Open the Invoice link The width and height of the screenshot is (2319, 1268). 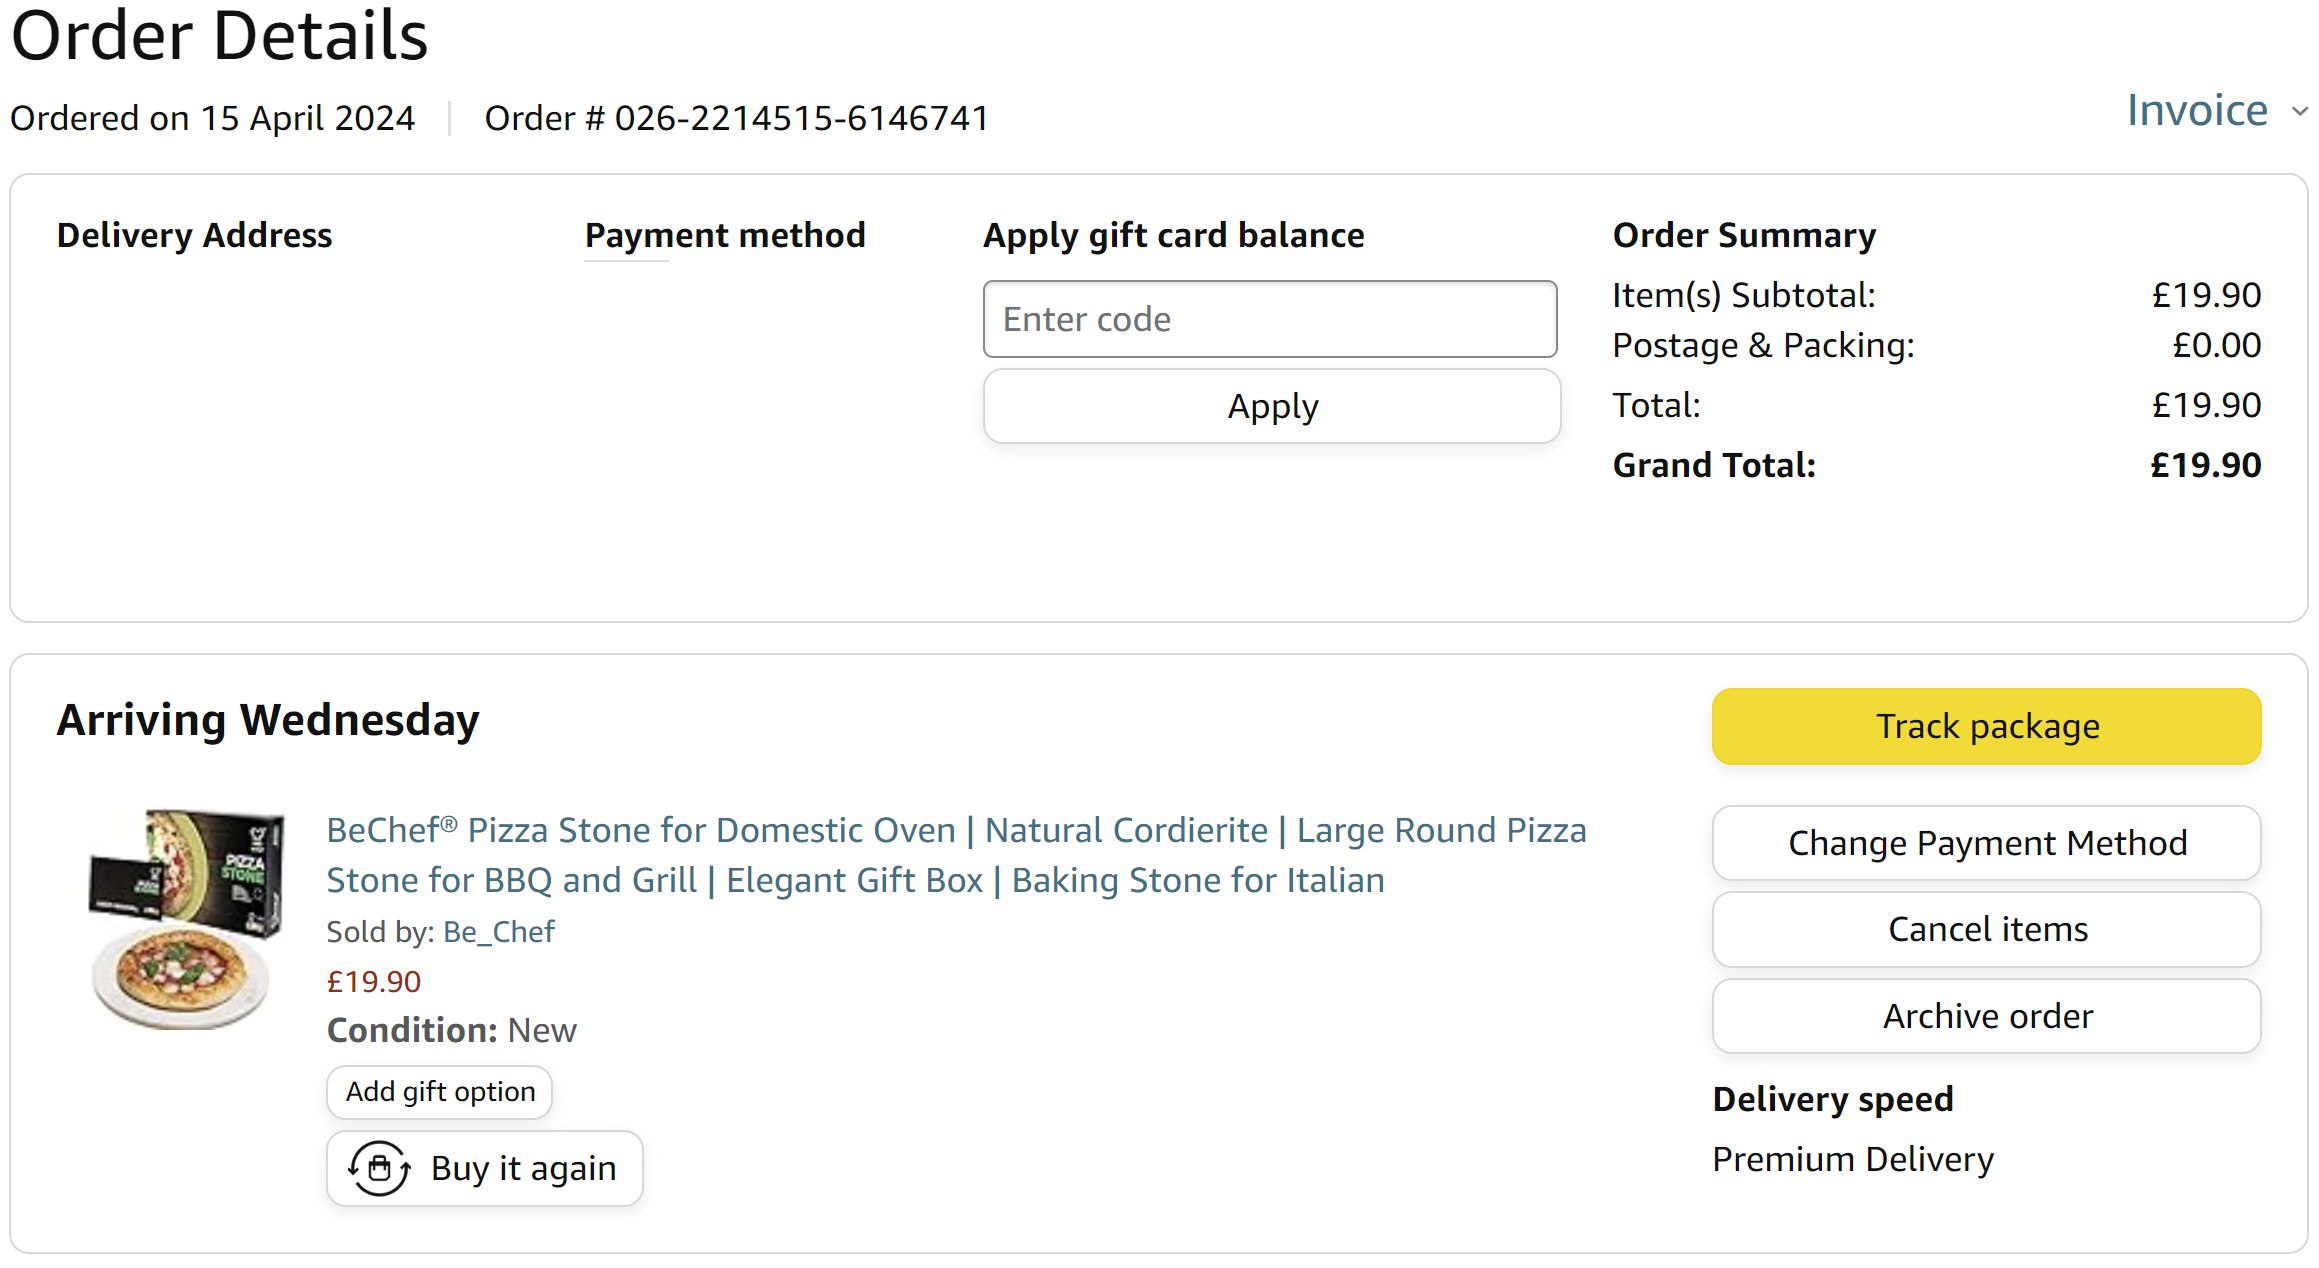[2196, 111]
